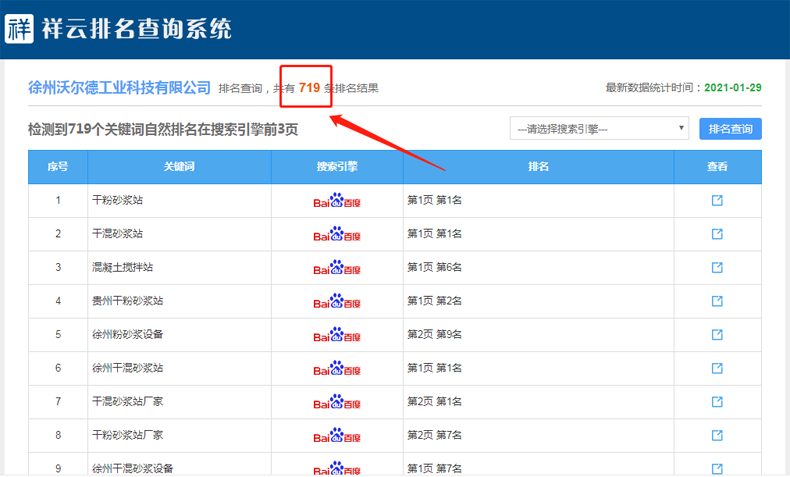
Task: Select keyword 干混砂浆站 in row 2
Action: click(x=117, y=234)
